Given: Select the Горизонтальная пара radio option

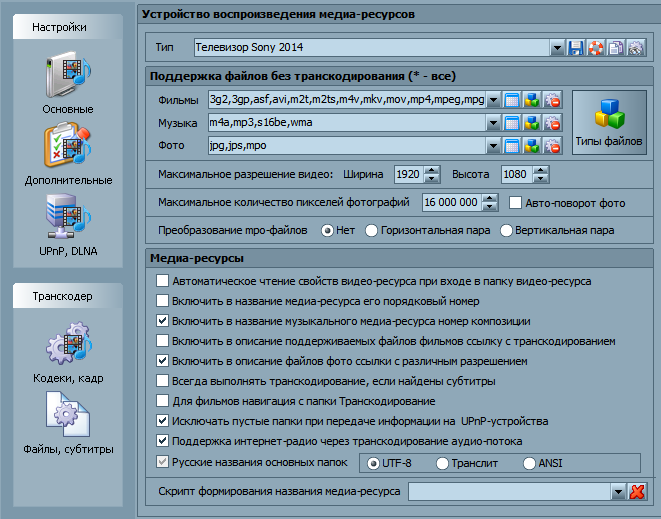Looking at the screenshot, I should [x=372, y=230].
